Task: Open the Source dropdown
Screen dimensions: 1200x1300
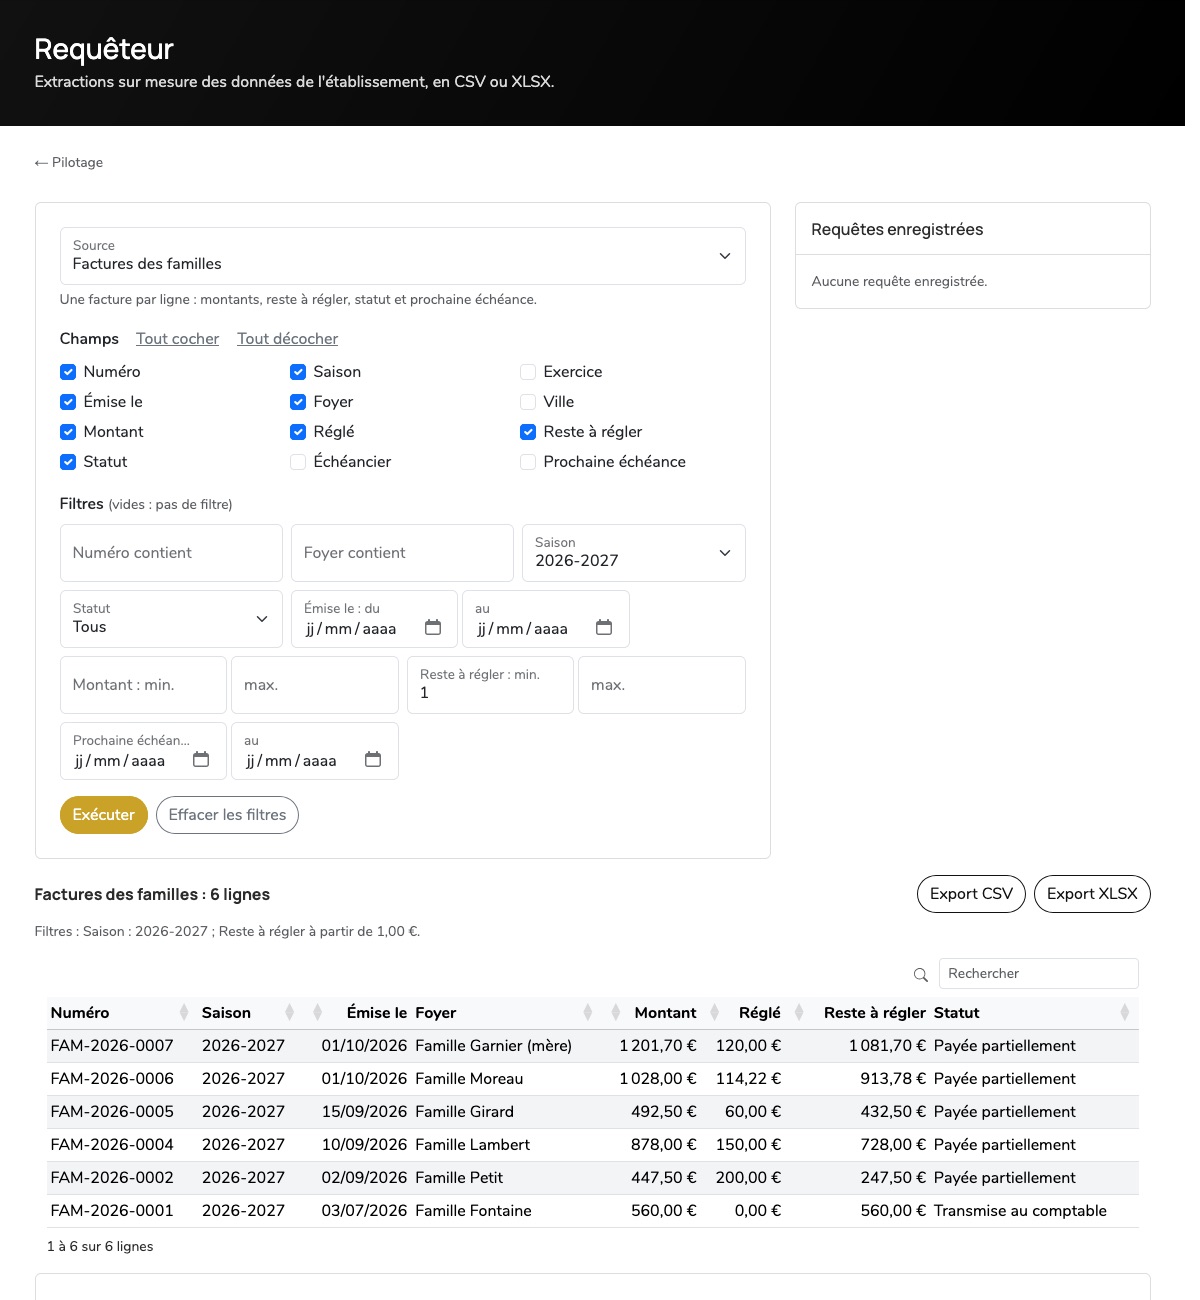Action: click(x=403, y=256)
